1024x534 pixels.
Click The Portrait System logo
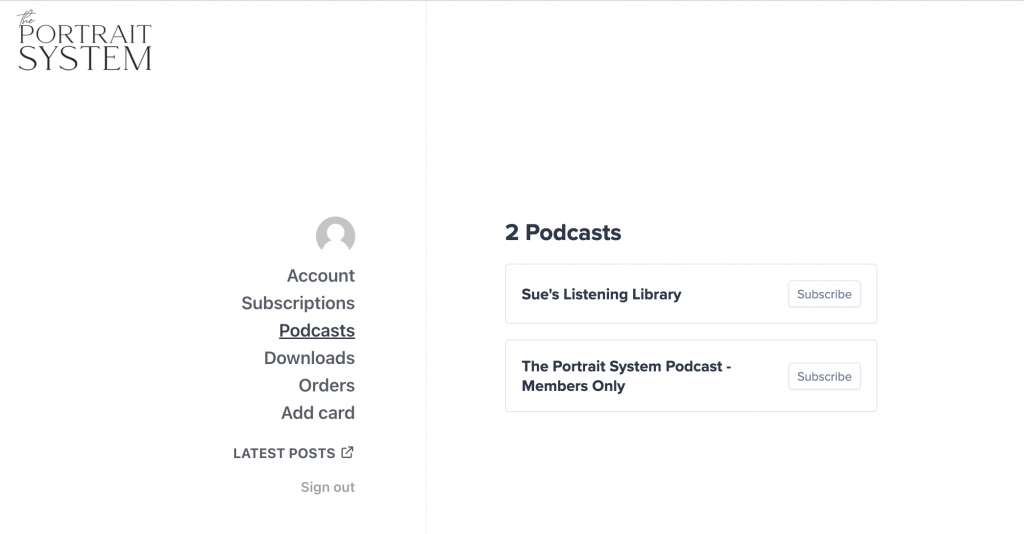point(84,40)
